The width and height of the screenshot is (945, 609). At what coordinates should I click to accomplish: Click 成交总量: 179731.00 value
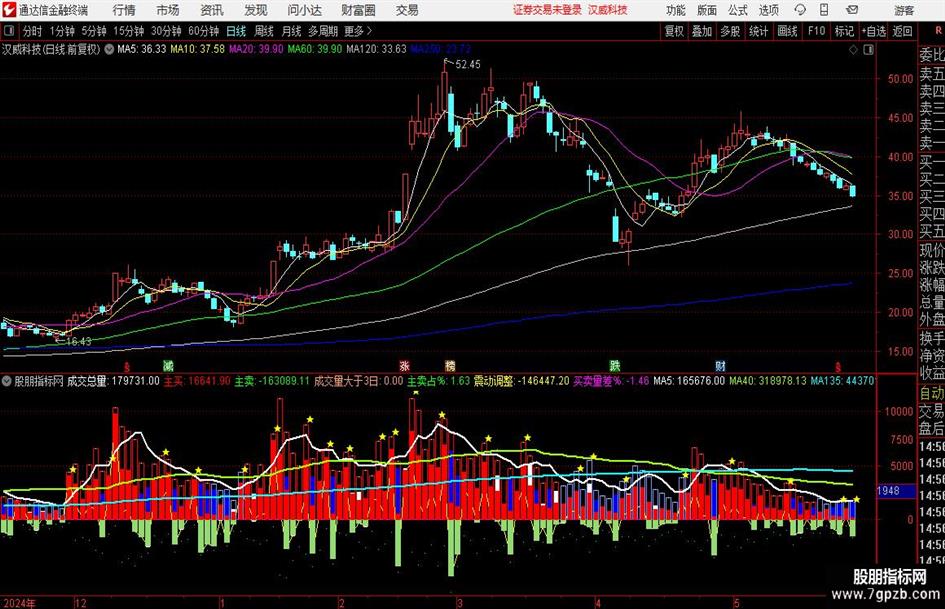pos(113,381)
